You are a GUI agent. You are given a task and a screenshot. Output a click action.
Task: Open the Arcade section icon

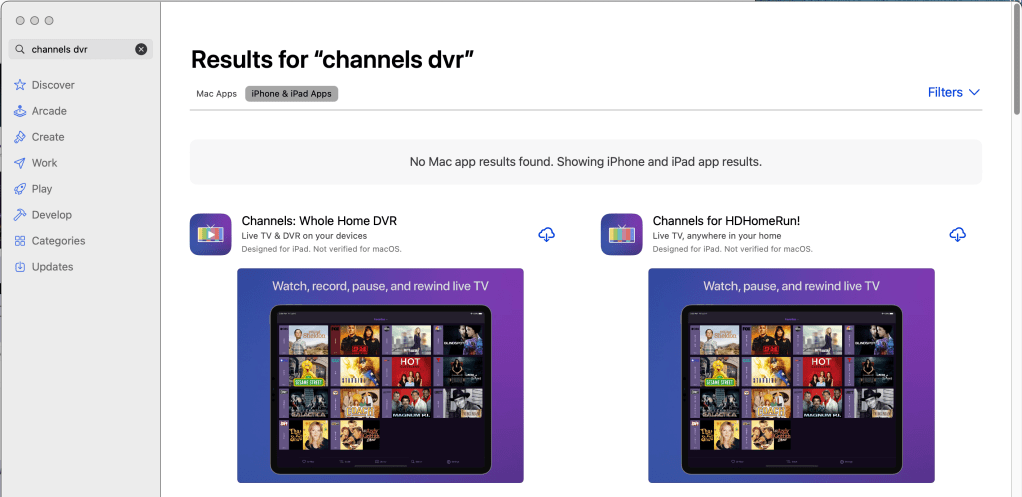pyautogui.click(x=20, y=111)
